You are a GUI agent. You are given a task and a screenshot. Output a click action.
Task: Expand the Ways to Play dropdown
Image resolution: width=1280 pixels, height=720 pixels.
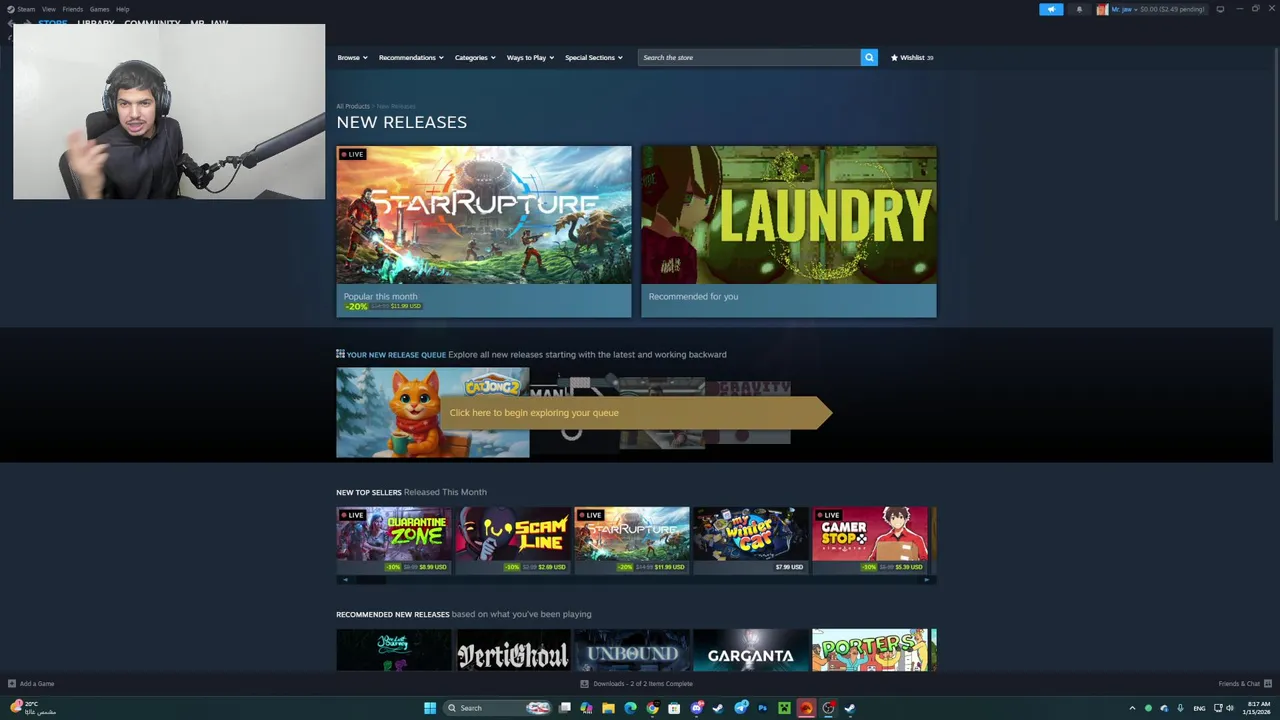[530, 57]
